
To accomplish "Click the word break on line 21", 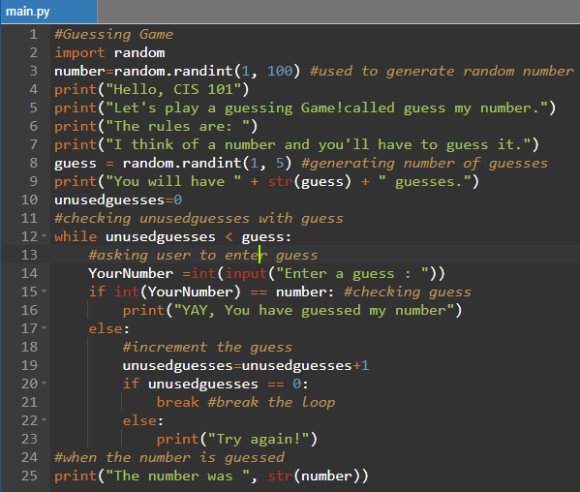I will pyautogui.click(x=178, y=402).
